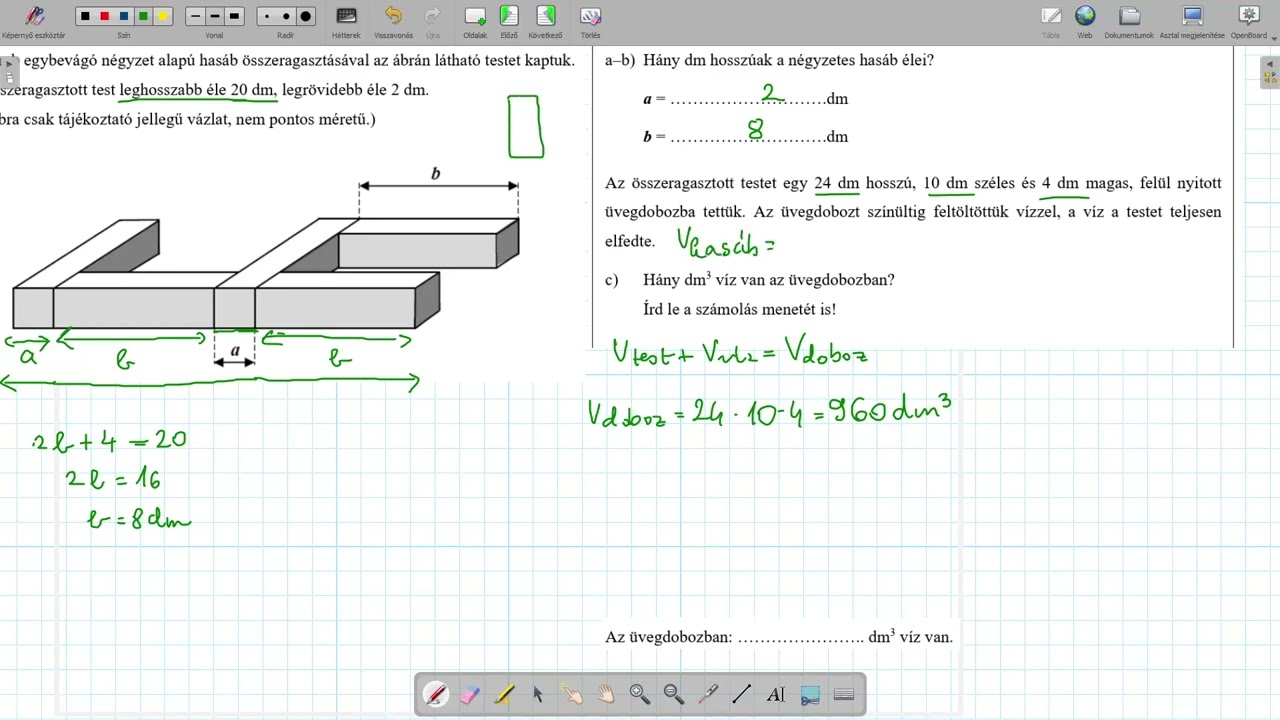Choose the thin line width
The height and width of the screenshot is (720, 1280).
point(195,16)
